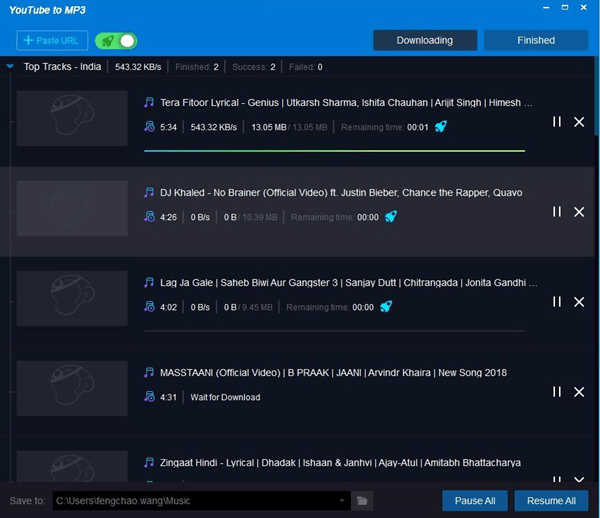The width and height of the screenshot is (600, 518).
Task: Pause DJ Khaled No Brainer download
Action: point(557,212)
